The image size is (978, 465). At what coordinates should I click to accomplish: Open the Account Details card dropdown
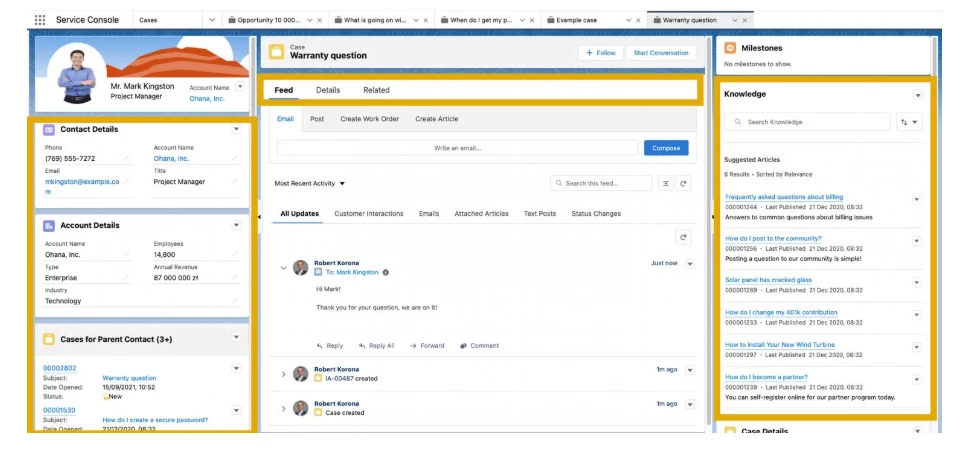coord(236,225)
